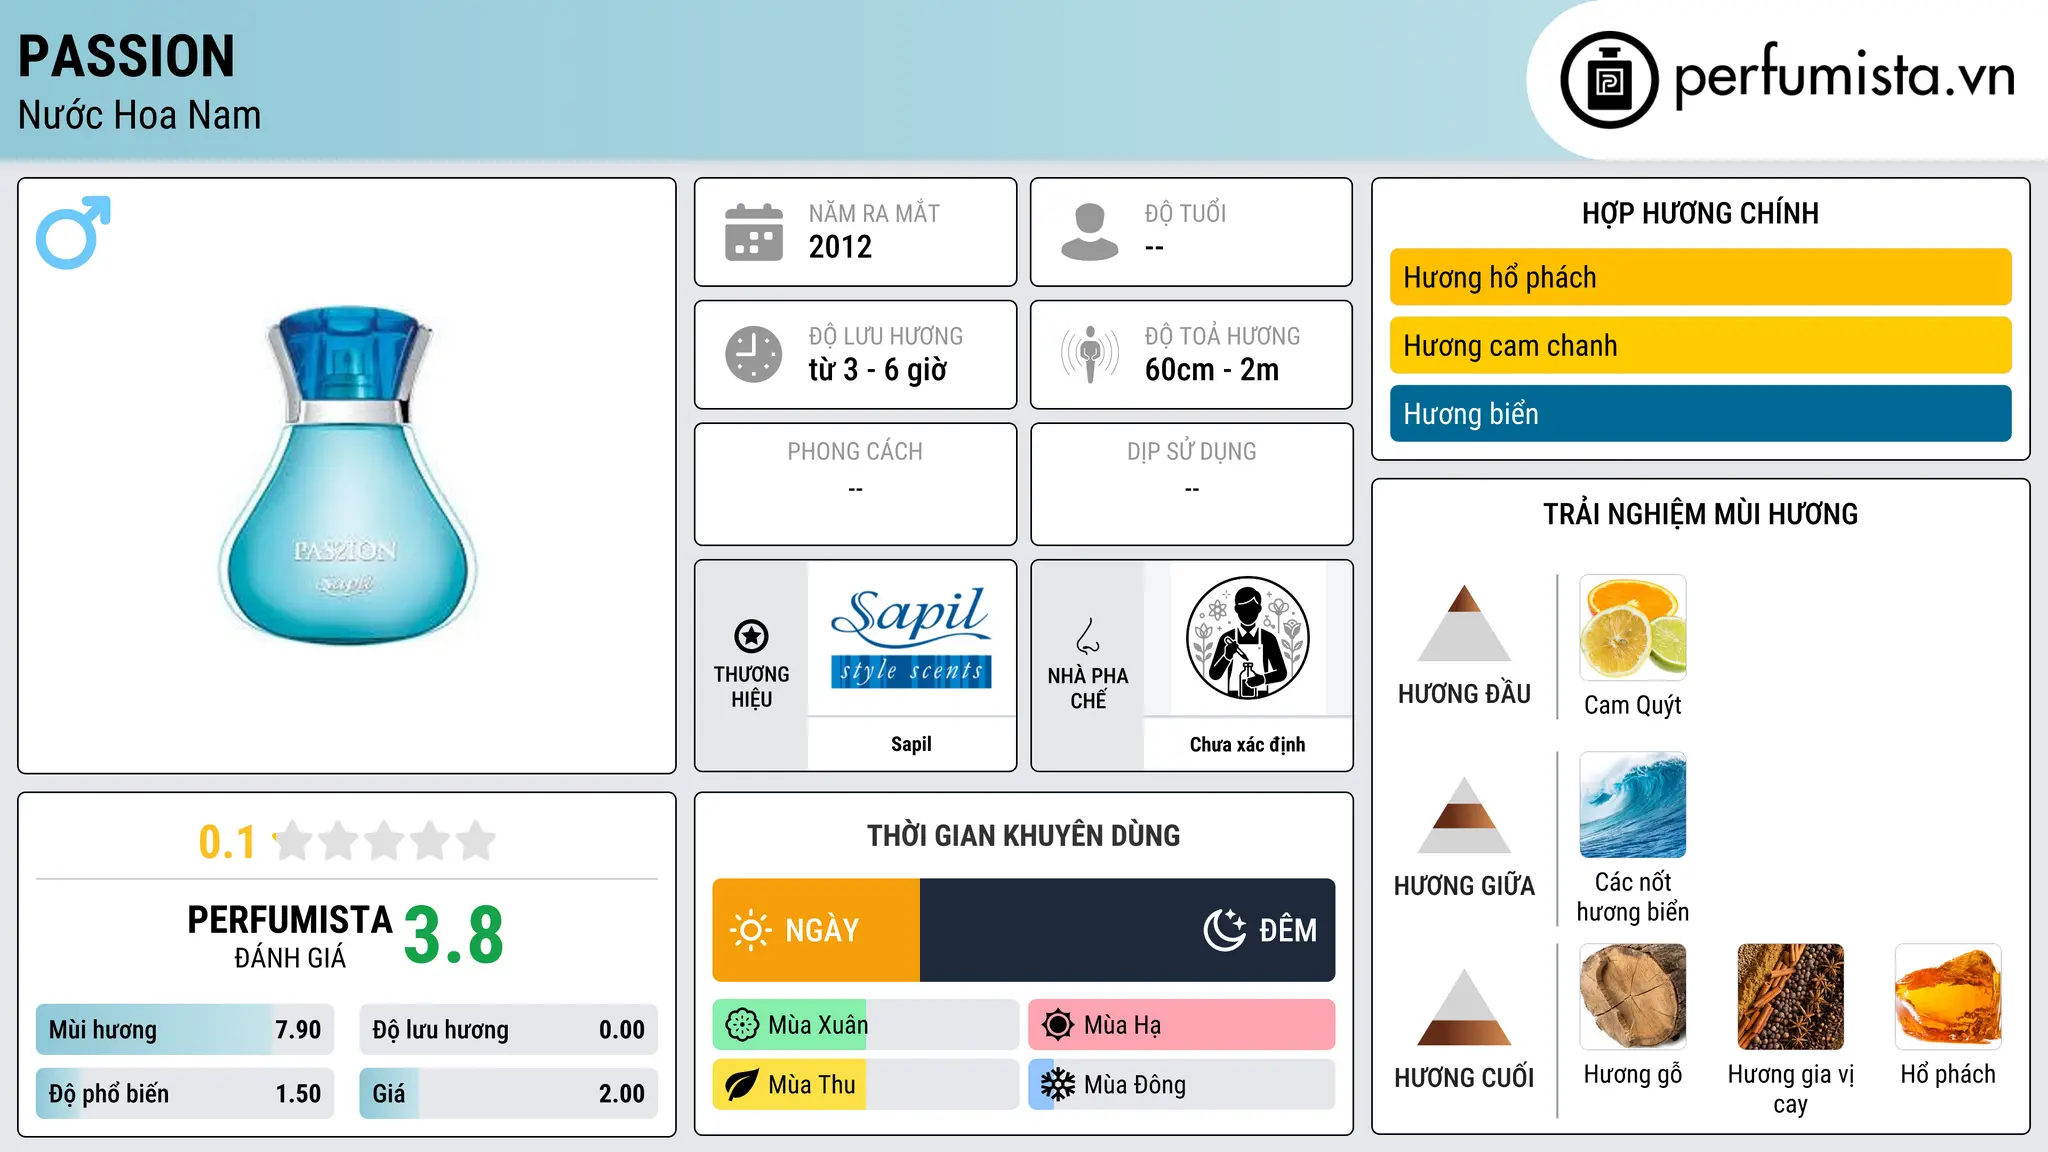
Task: Click the green 3.8 Perfumista score
Action: coord(454,935)
